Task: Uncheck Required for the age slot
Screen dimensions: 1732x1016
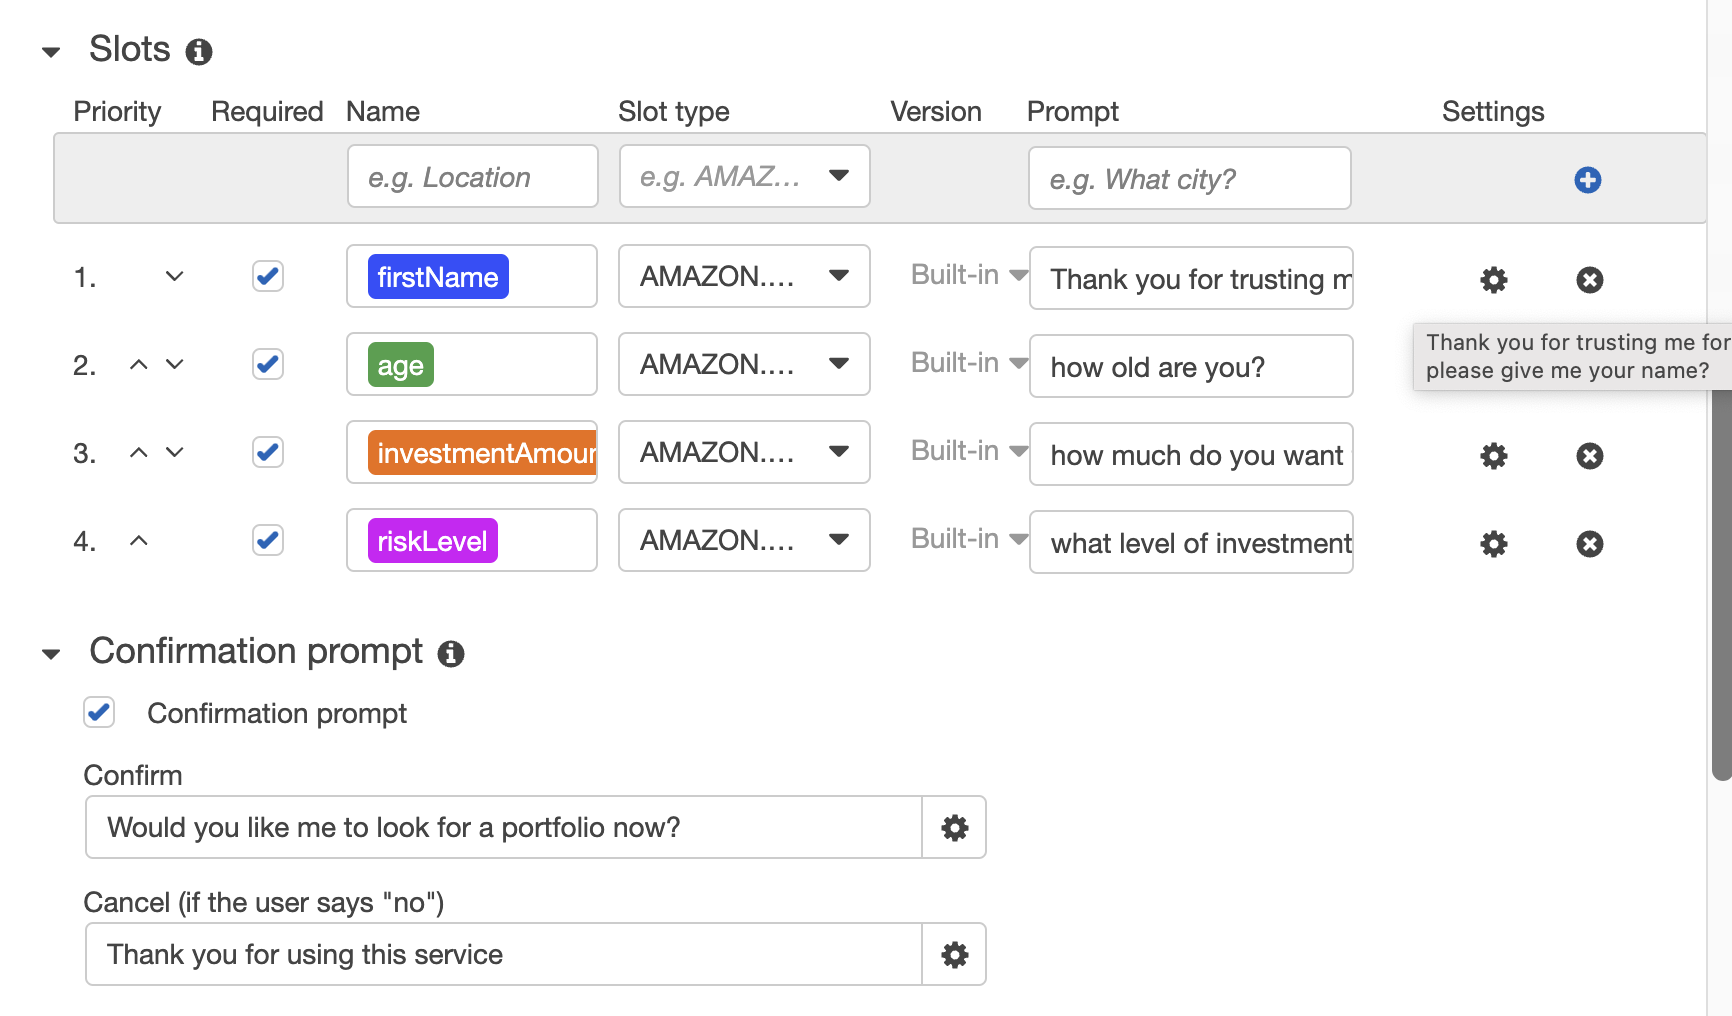Action: pyautogui.click(x=267, y=364)
